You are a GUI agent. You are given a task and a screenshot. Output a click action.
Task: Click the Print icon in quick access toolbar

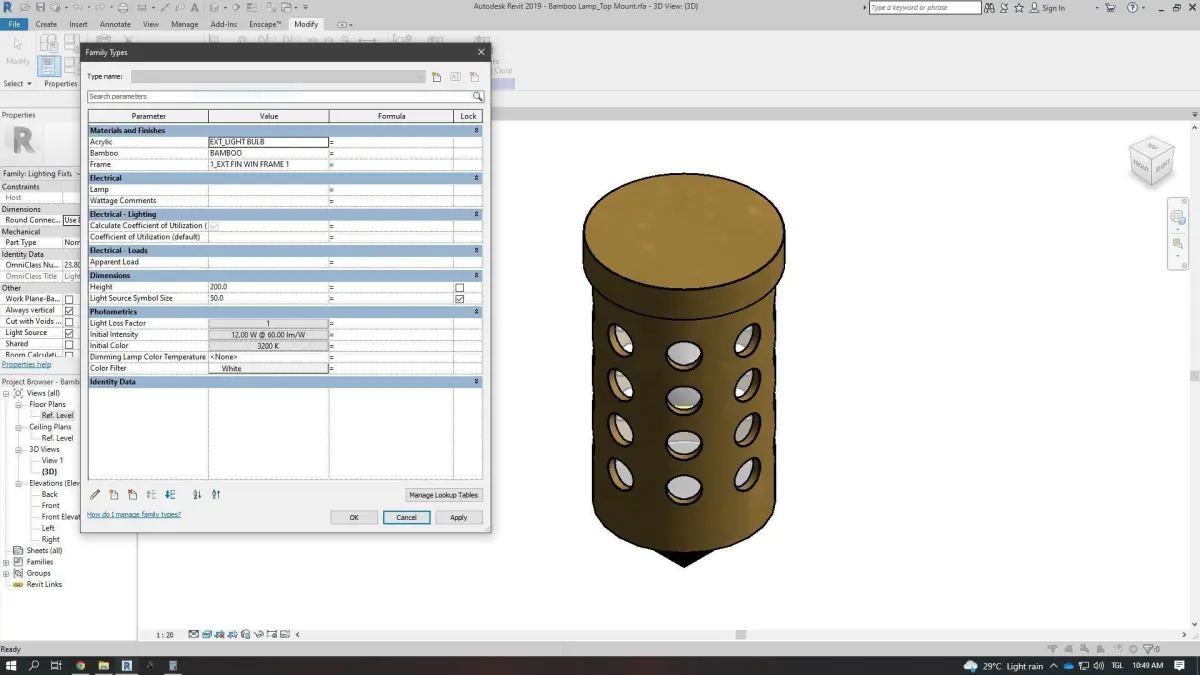122,8
